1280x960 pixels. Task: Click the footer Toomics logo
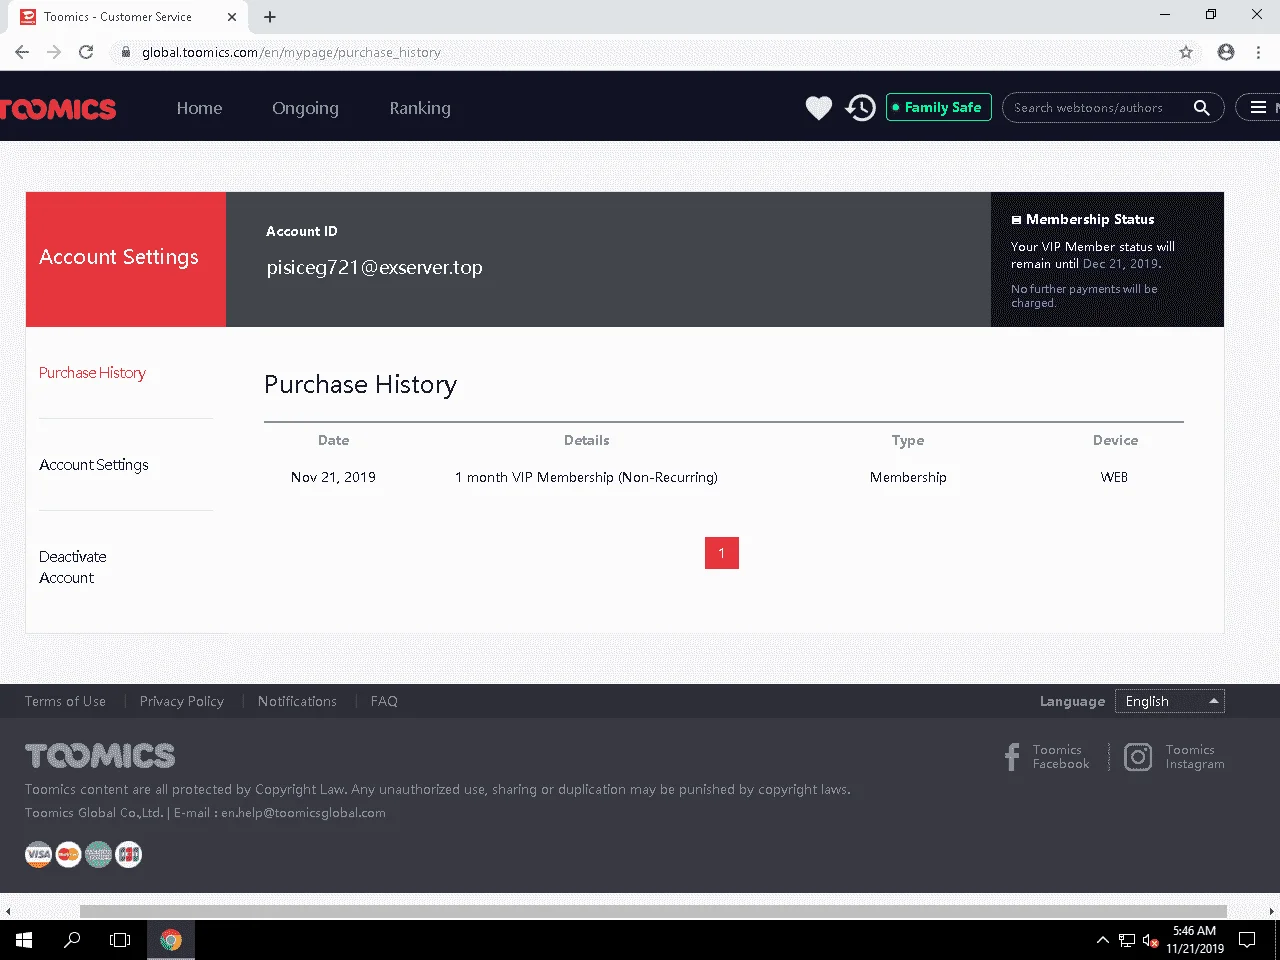[x=100, y=756]
